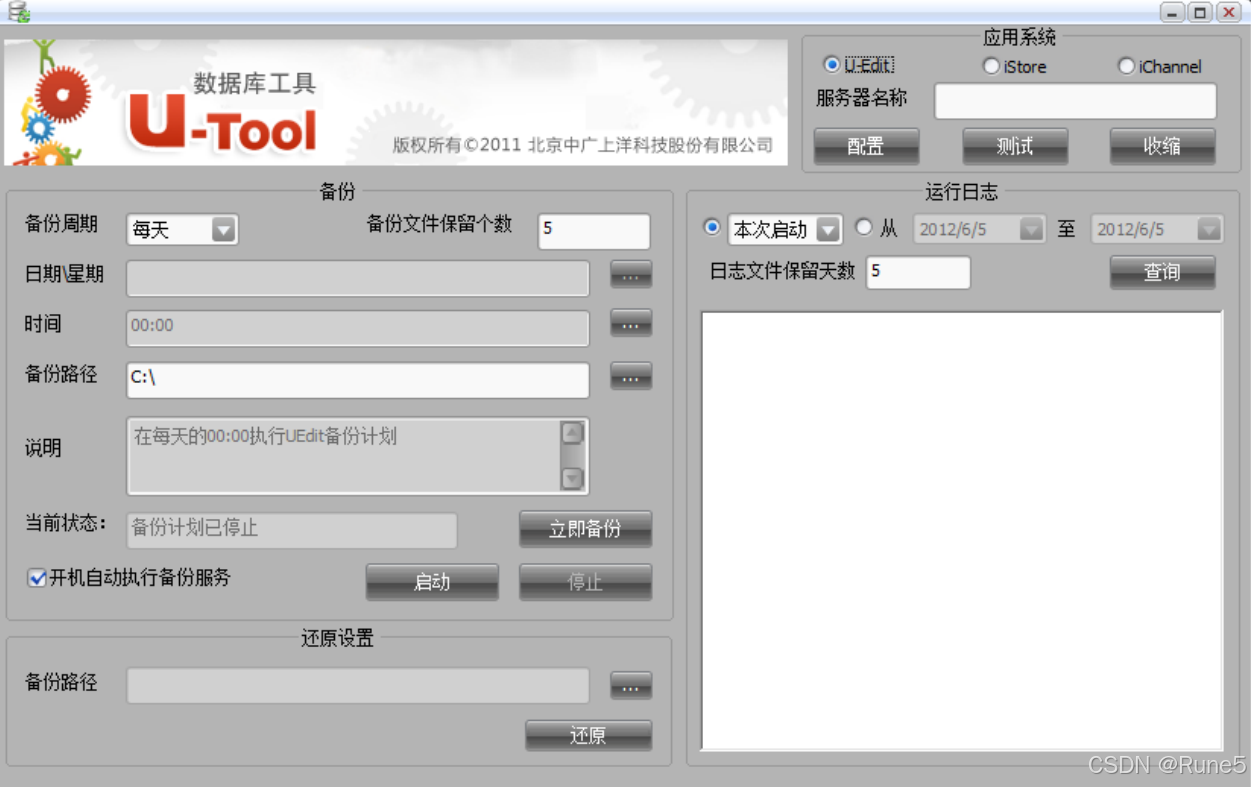Click the 时间 00:00 field
This screenshot has height=787, width=1251.
click(358, 328)
